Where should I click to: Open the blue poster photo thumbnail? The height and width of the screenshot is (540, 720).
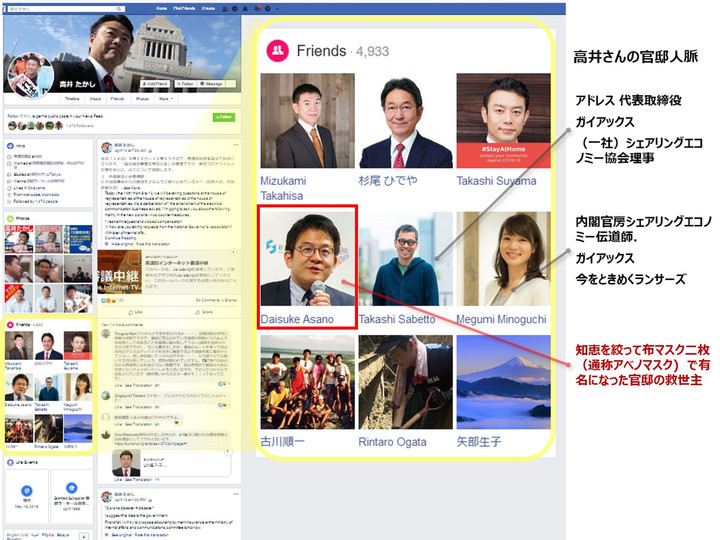point(78,239)
